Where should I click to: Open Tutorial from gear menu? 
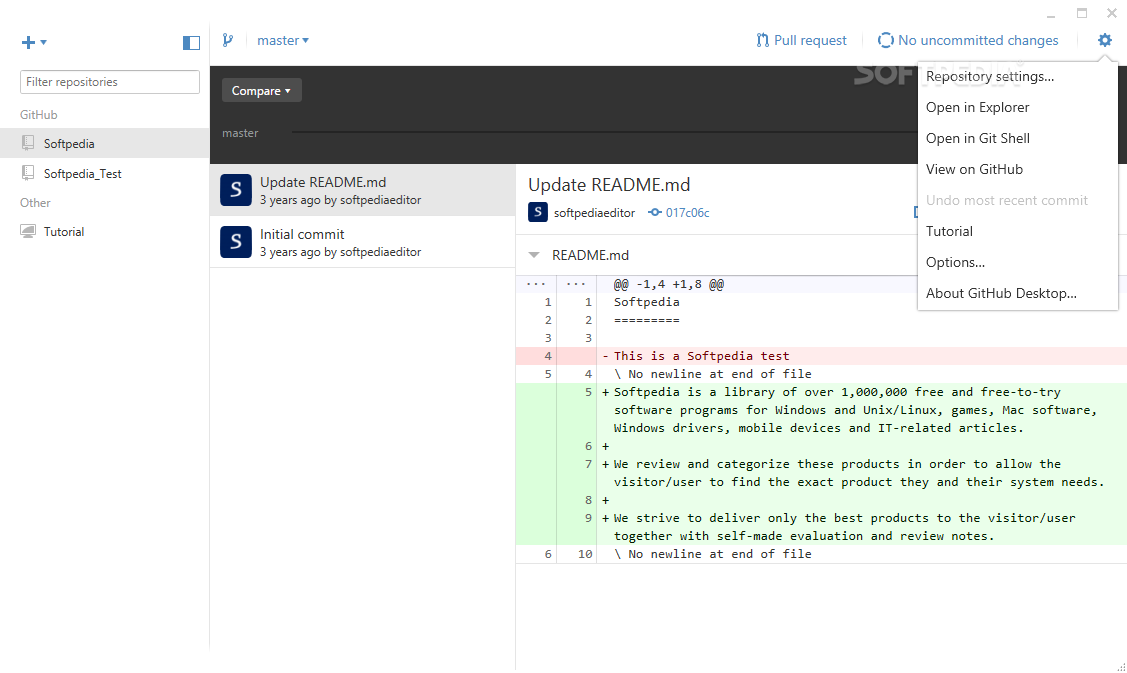click(1018, 231)
